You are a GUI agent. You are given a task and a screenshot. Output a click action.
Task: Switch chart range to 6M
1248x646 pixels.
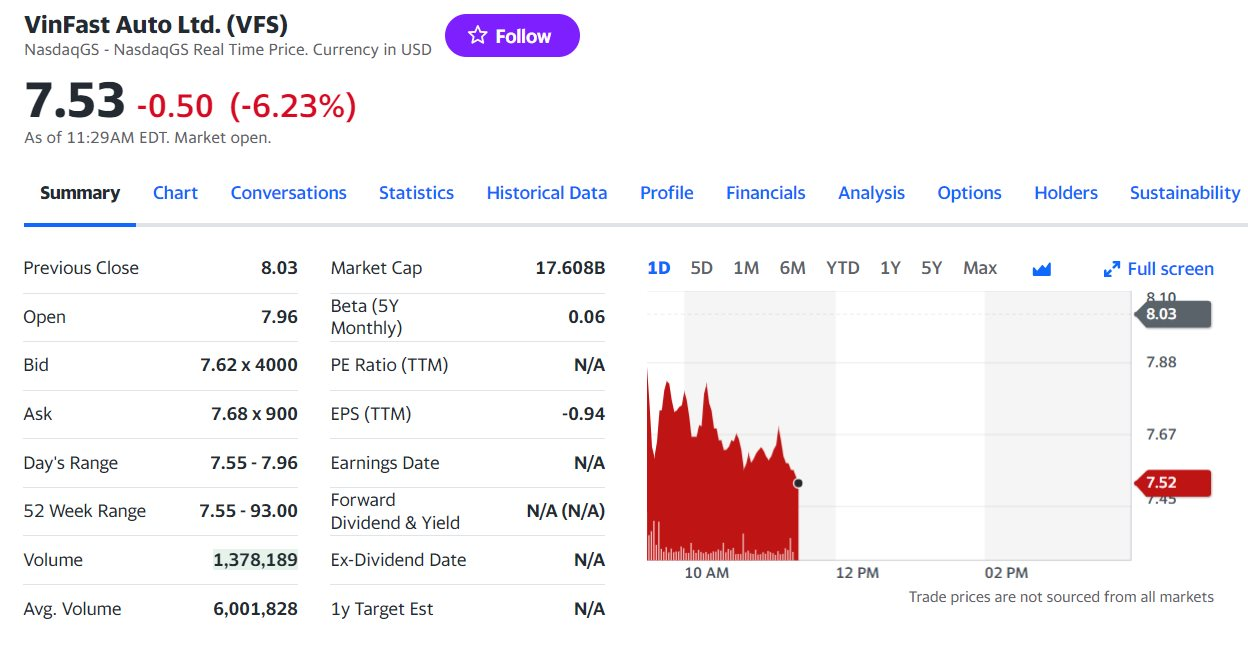click(792, 268)
